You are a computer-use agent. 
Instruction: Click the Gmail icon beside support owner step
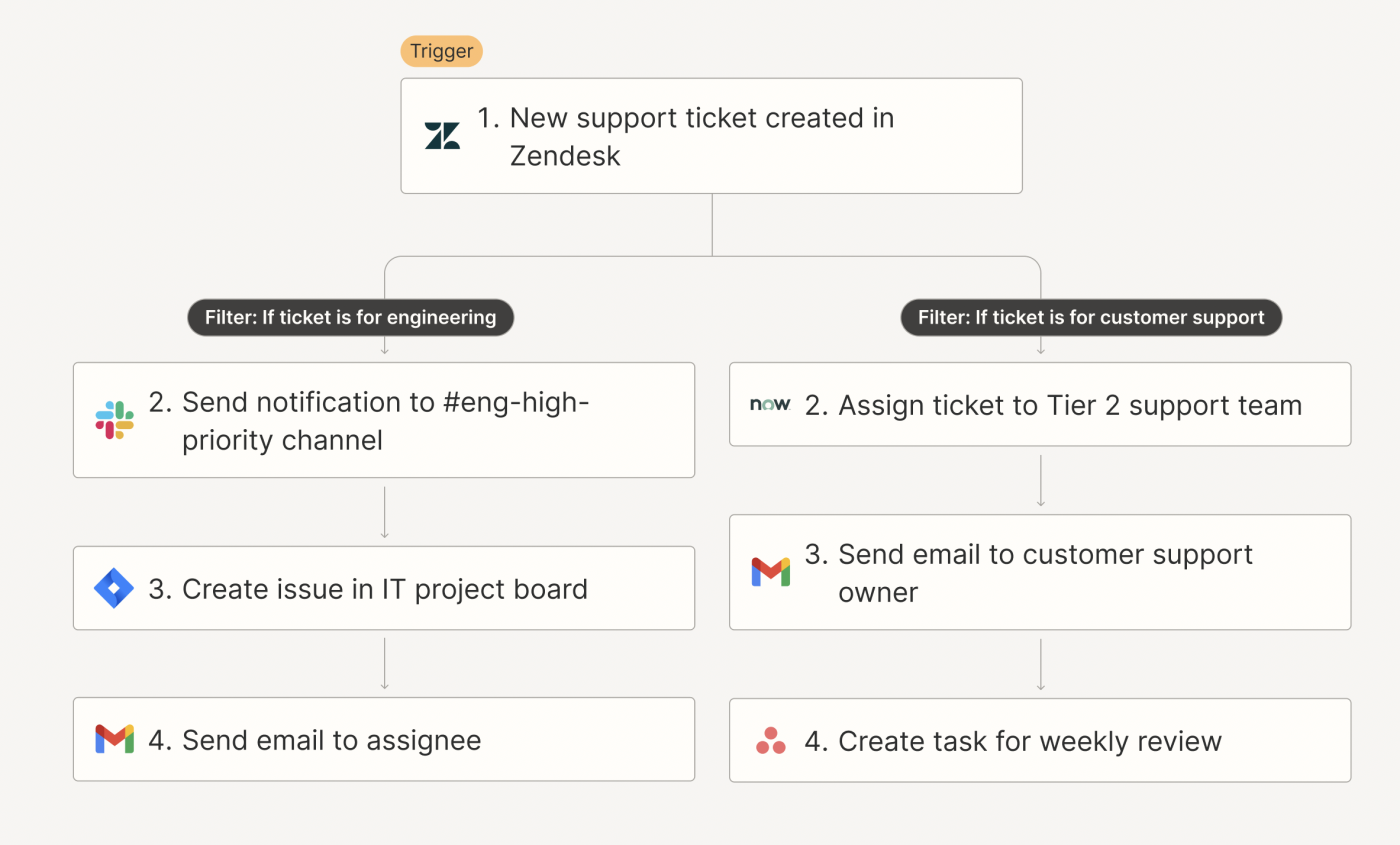pos(770,572)
